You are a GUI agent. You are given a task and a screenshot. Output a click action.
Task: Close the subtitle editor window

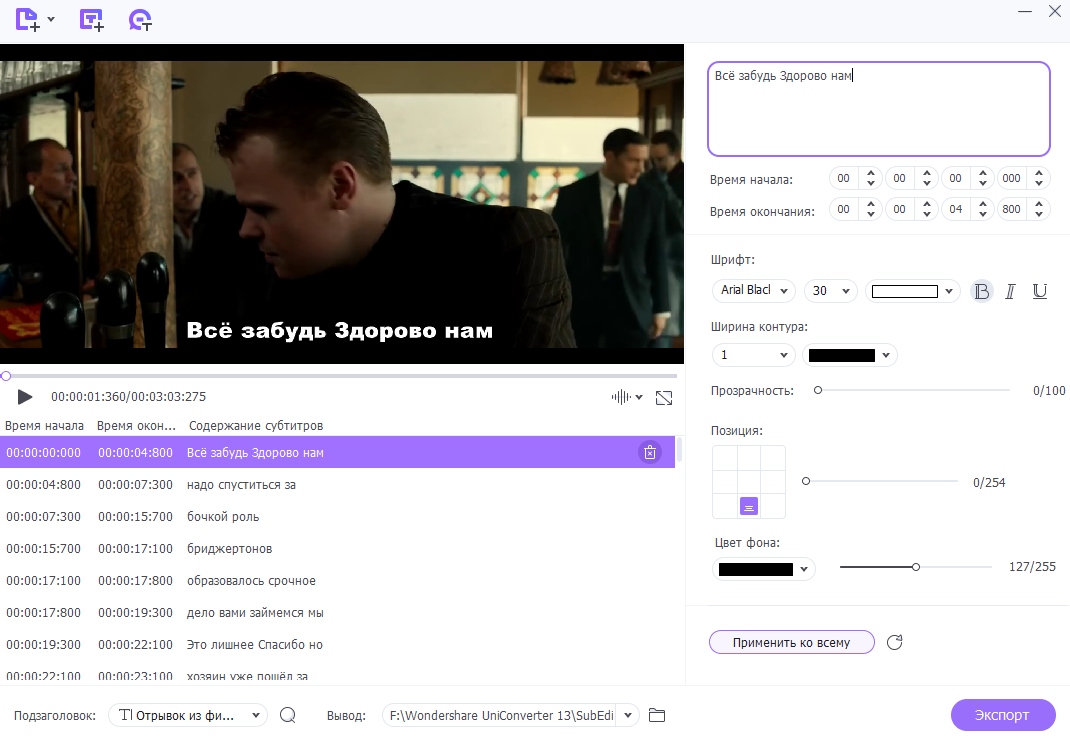click(1054, 12)
